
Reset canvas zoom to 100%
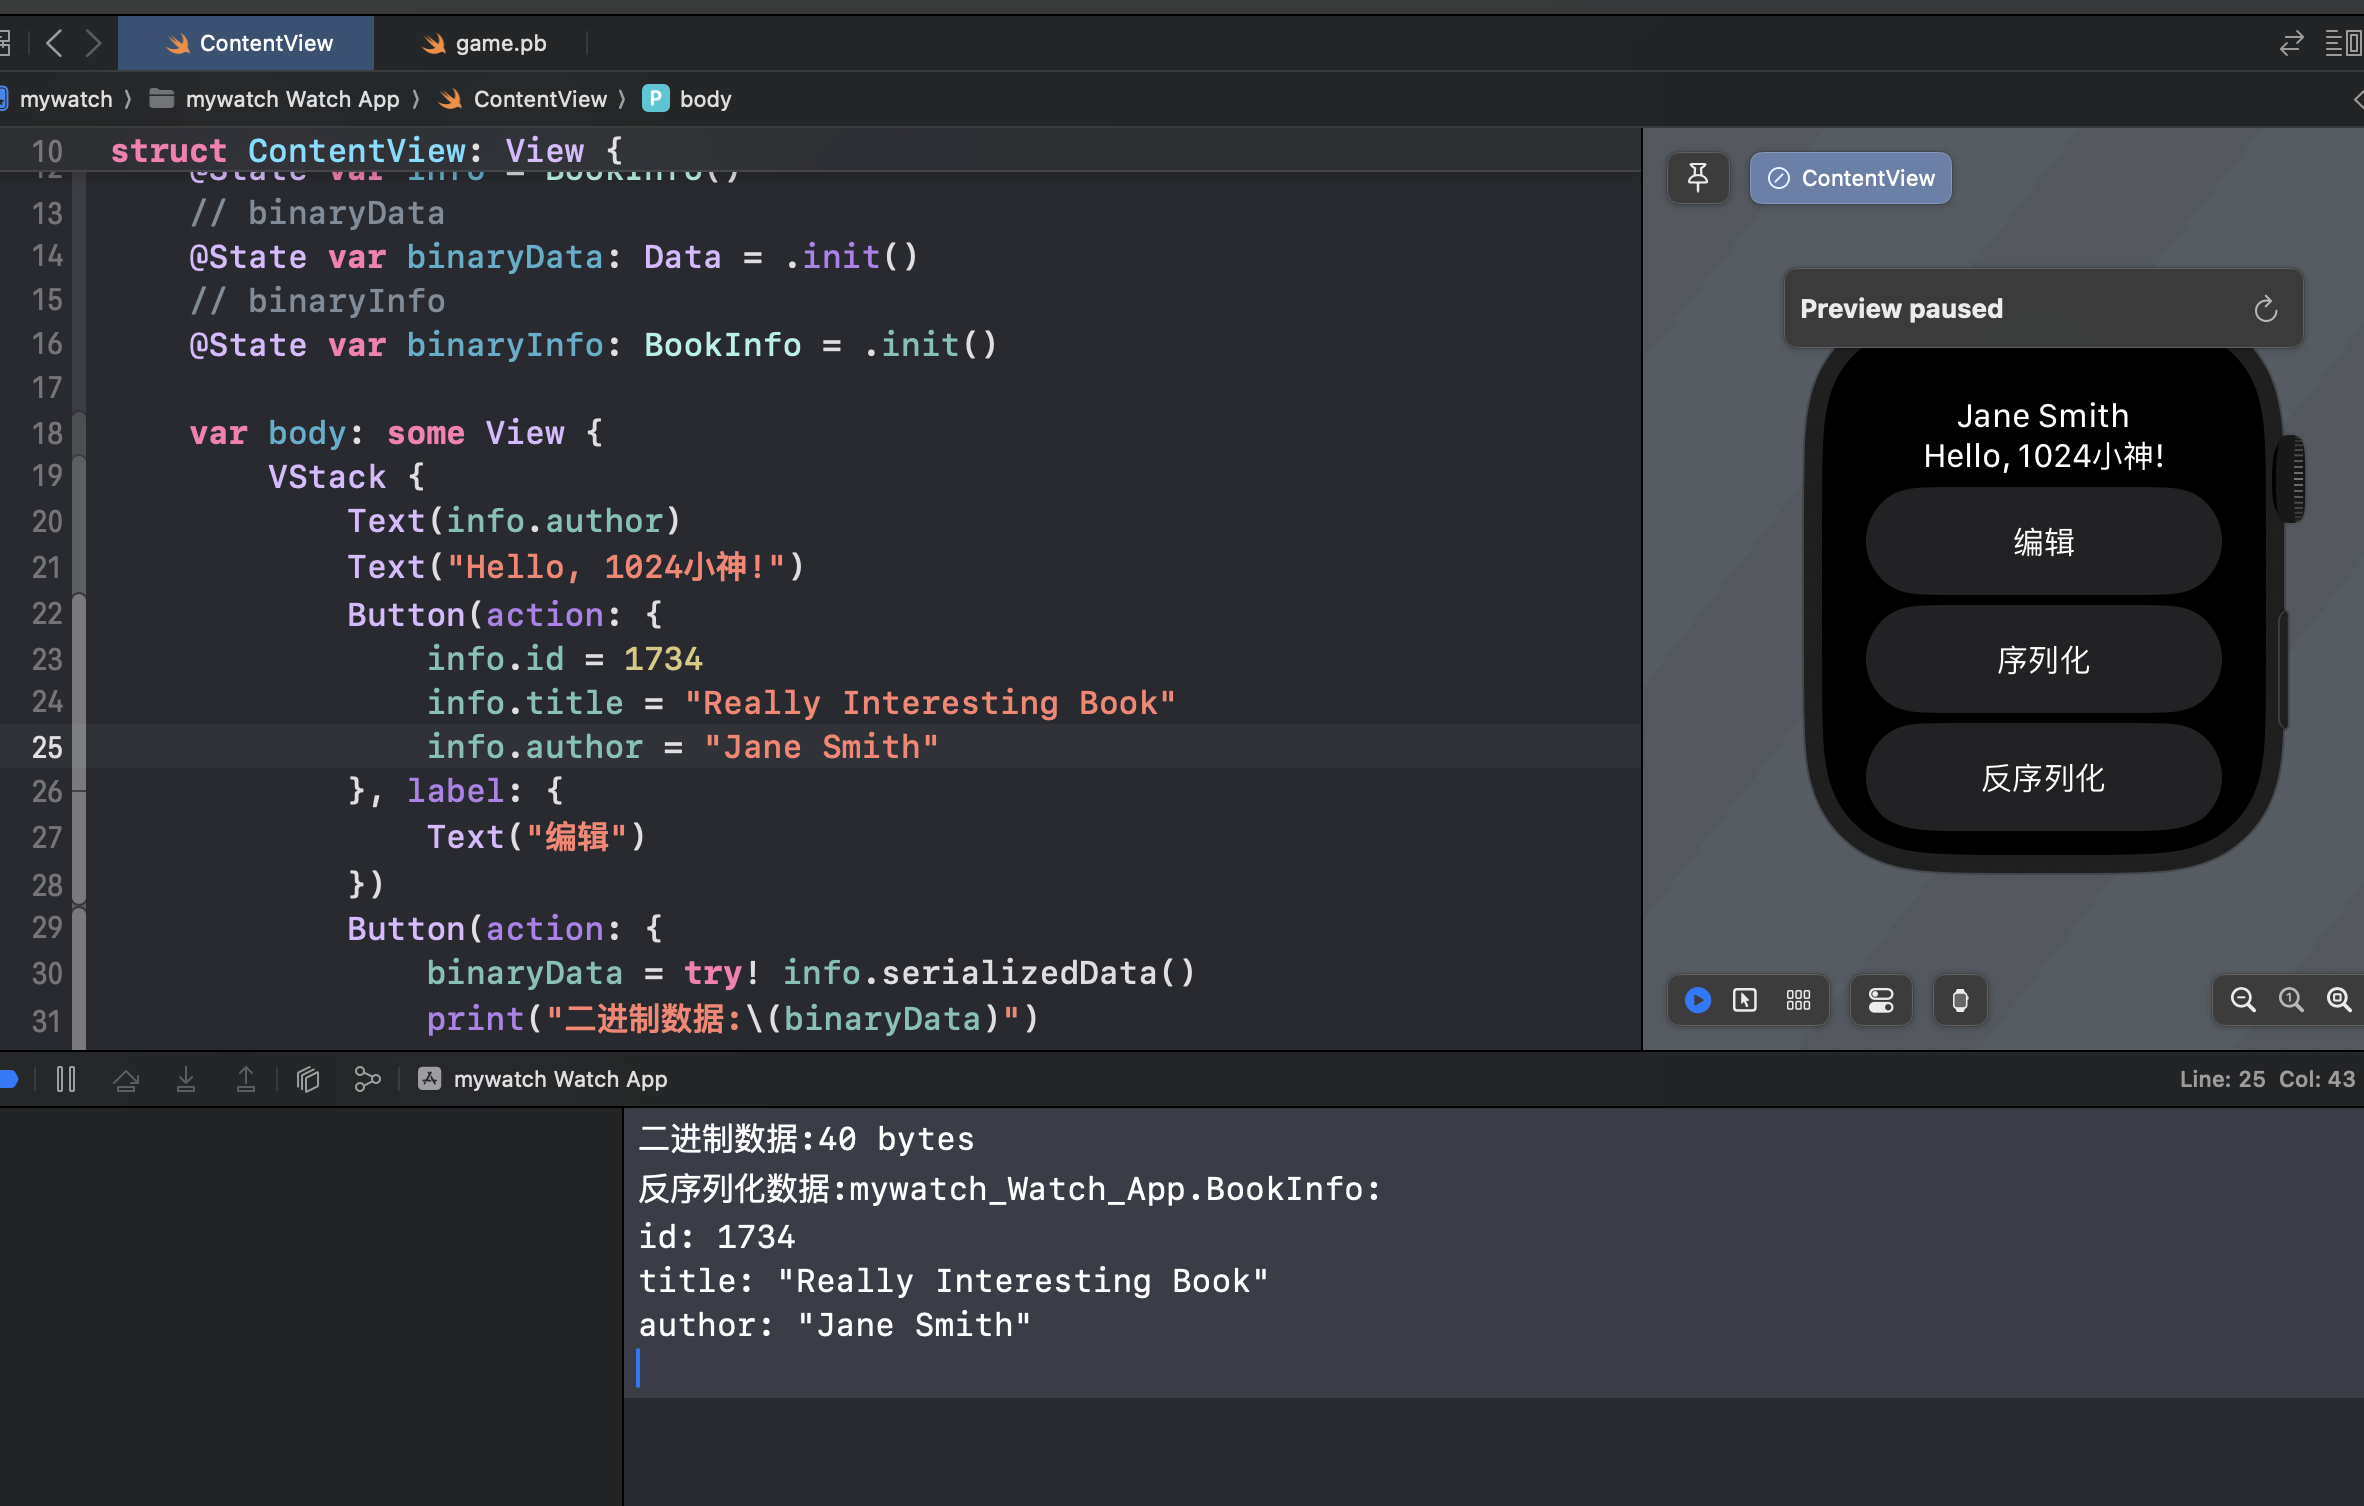pyautogui.click(x=2290, y=1000)
